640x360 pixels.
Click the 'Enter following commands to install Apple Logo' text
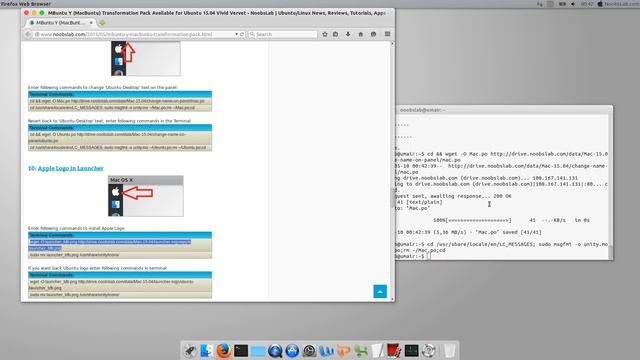coord(77,228)
